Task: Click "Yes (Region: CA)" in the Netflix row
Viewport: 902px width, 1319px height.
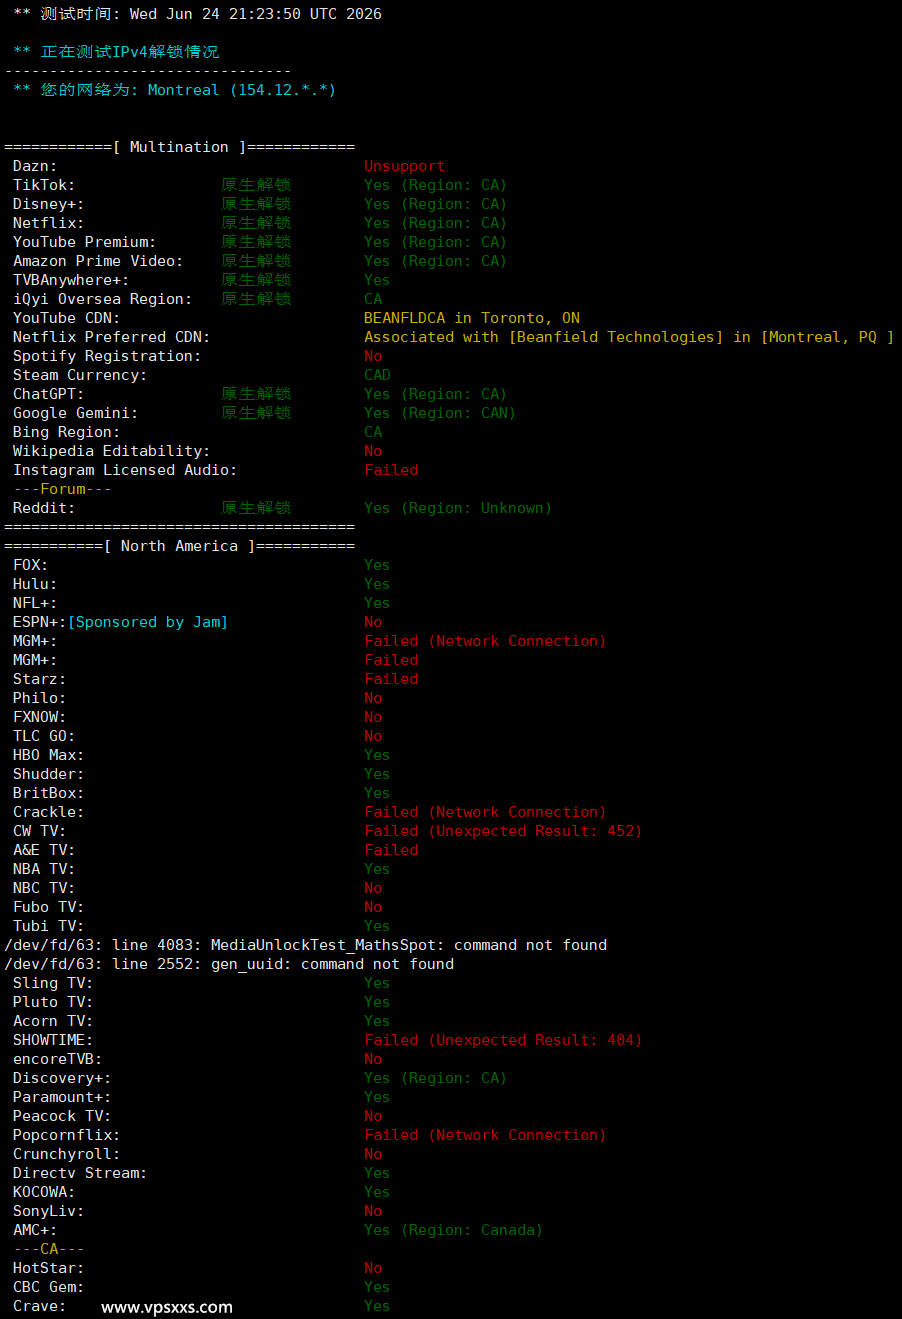Action: [436, 223]
